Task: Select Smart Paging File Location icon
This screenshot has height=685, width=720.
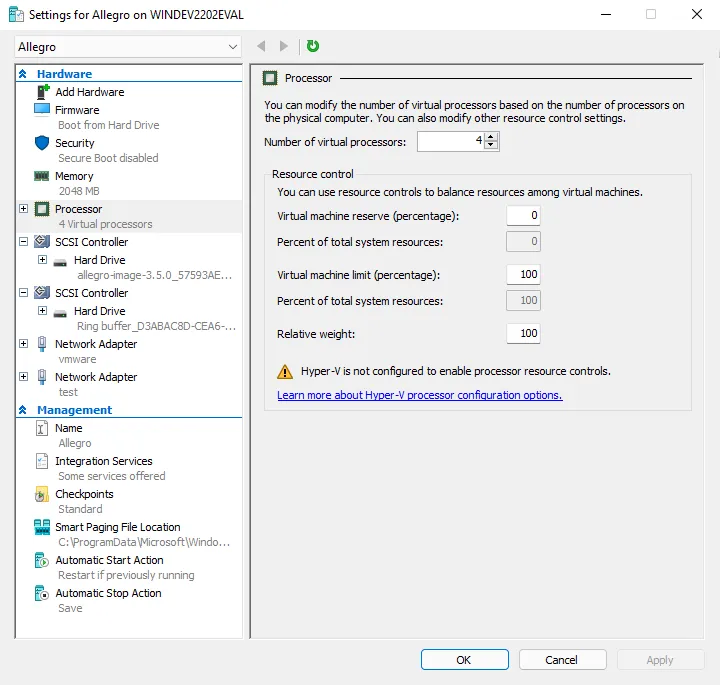Action: click(42, 527)
